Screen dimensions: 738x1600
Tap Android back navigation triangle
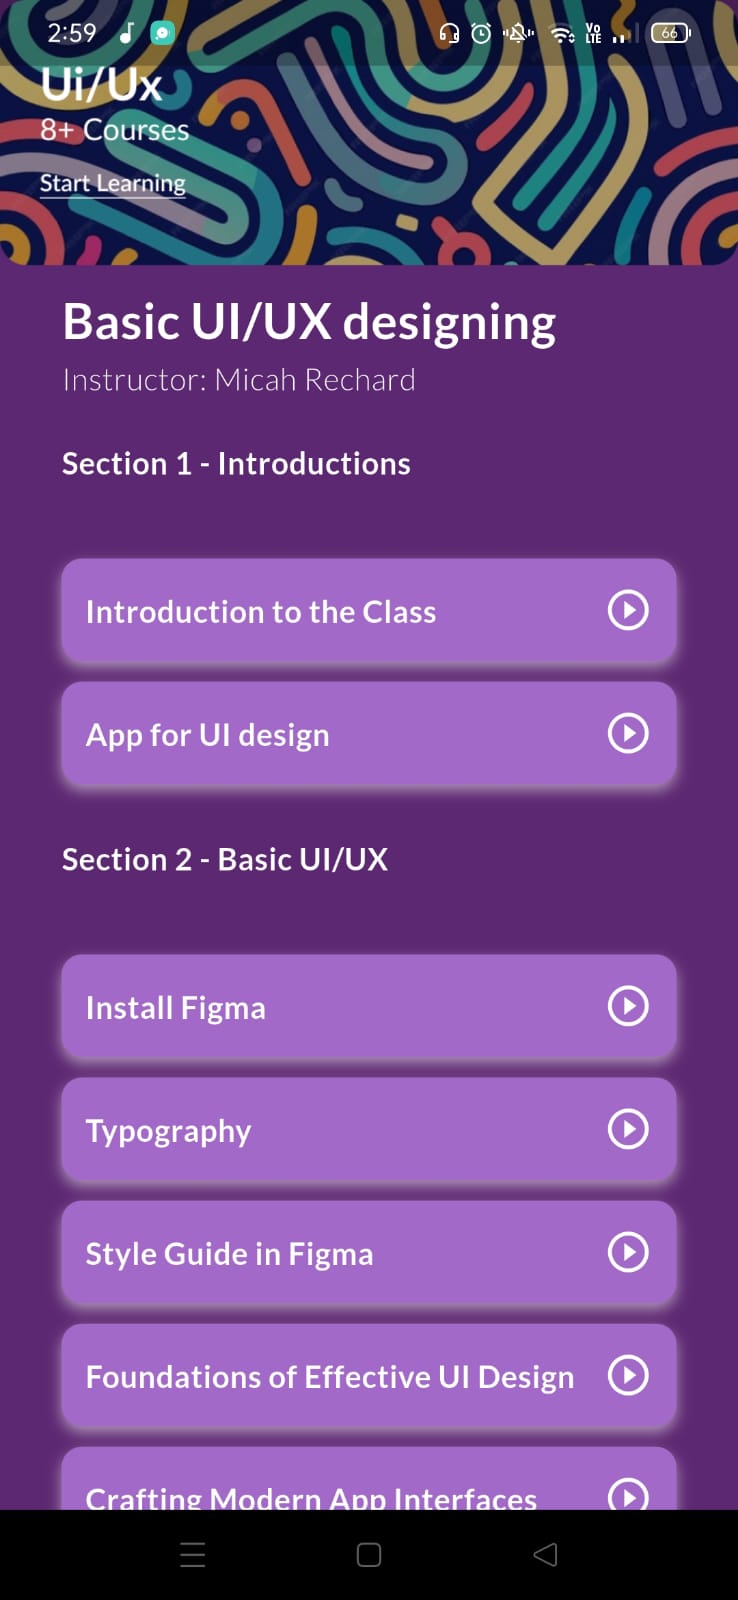click(545, 1554)
